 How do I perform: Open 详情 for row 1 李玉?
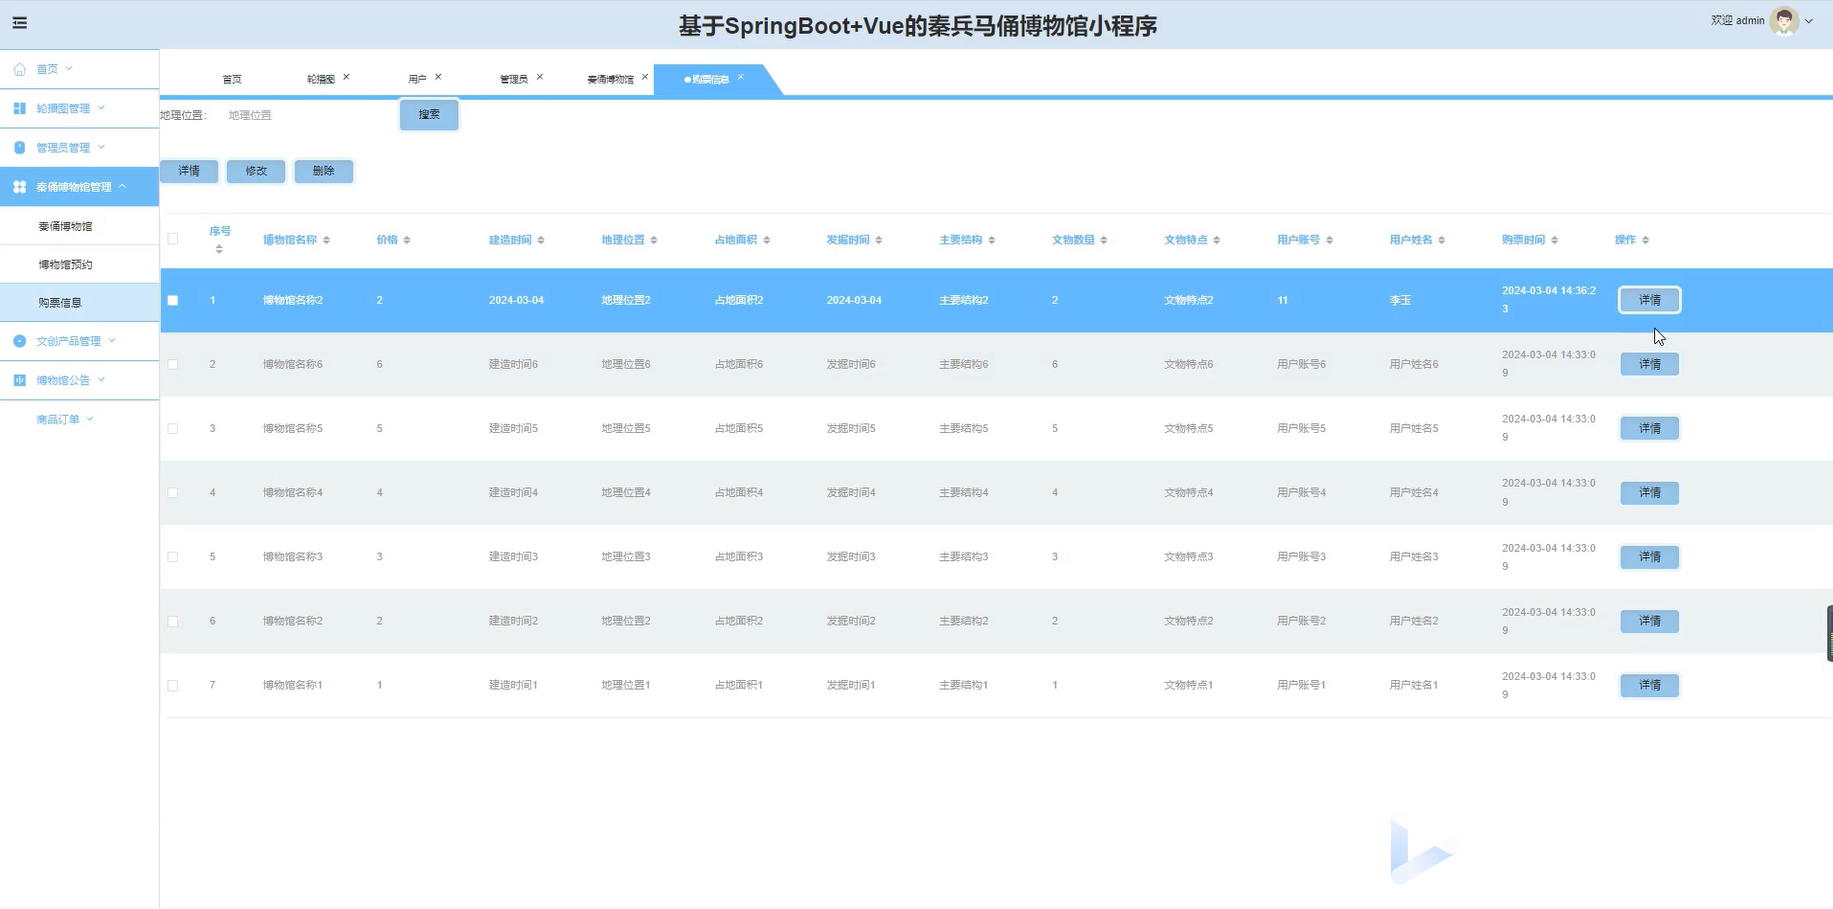1649,300
